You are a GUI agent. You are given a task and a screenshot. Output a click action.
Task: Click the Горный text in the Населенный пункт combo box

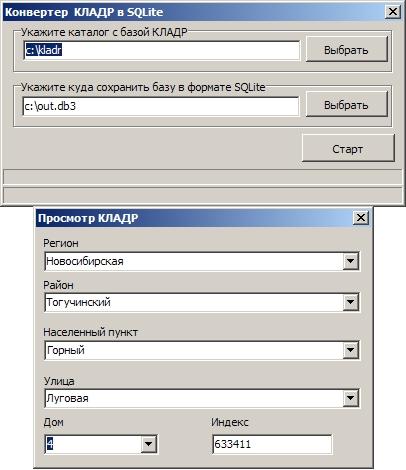[66, 350]
